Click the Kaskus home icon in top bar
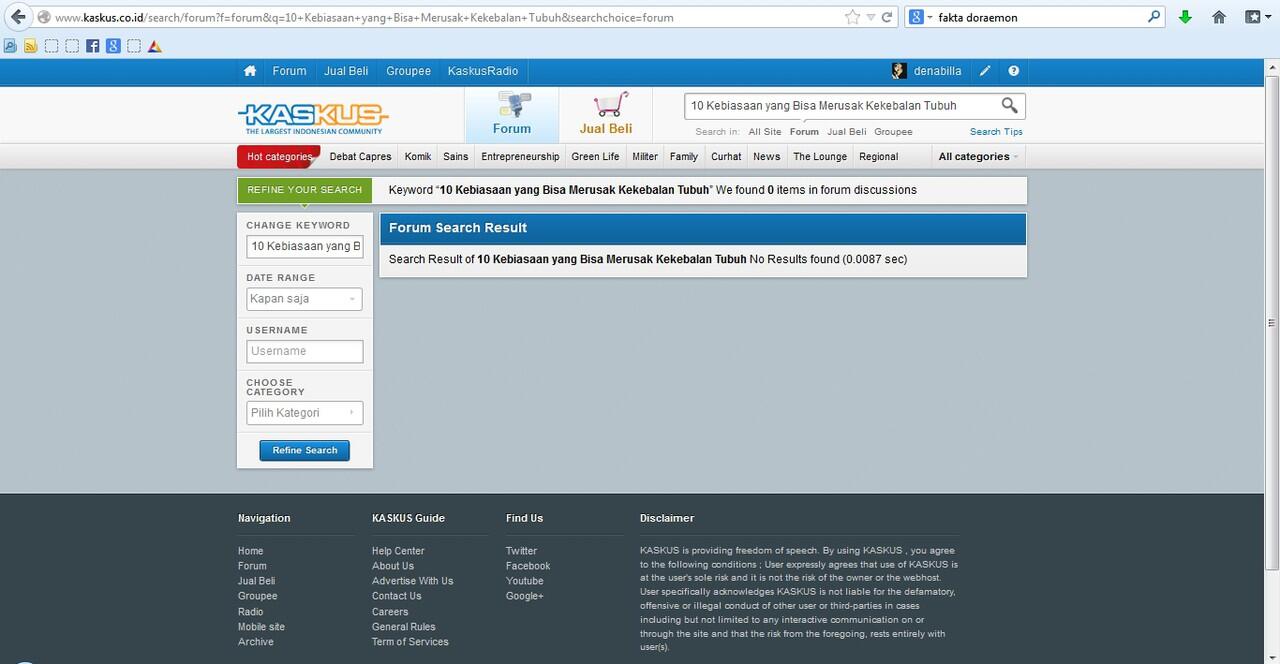1280x664 pixels. tap(250, 71)
